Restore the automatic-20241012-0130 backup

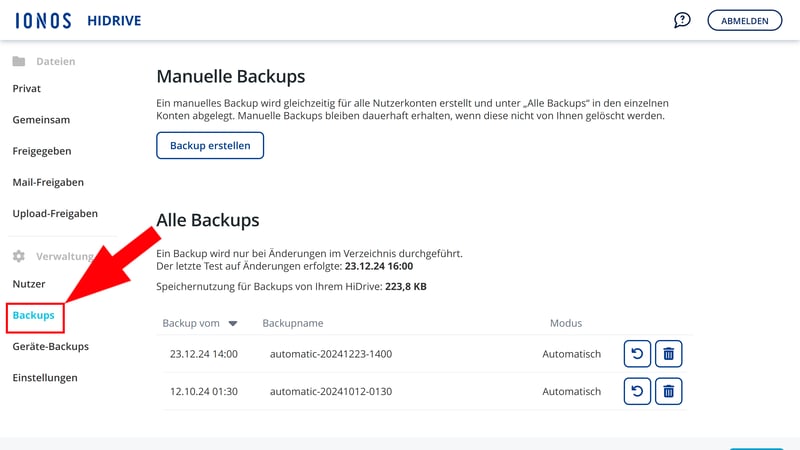637,392
